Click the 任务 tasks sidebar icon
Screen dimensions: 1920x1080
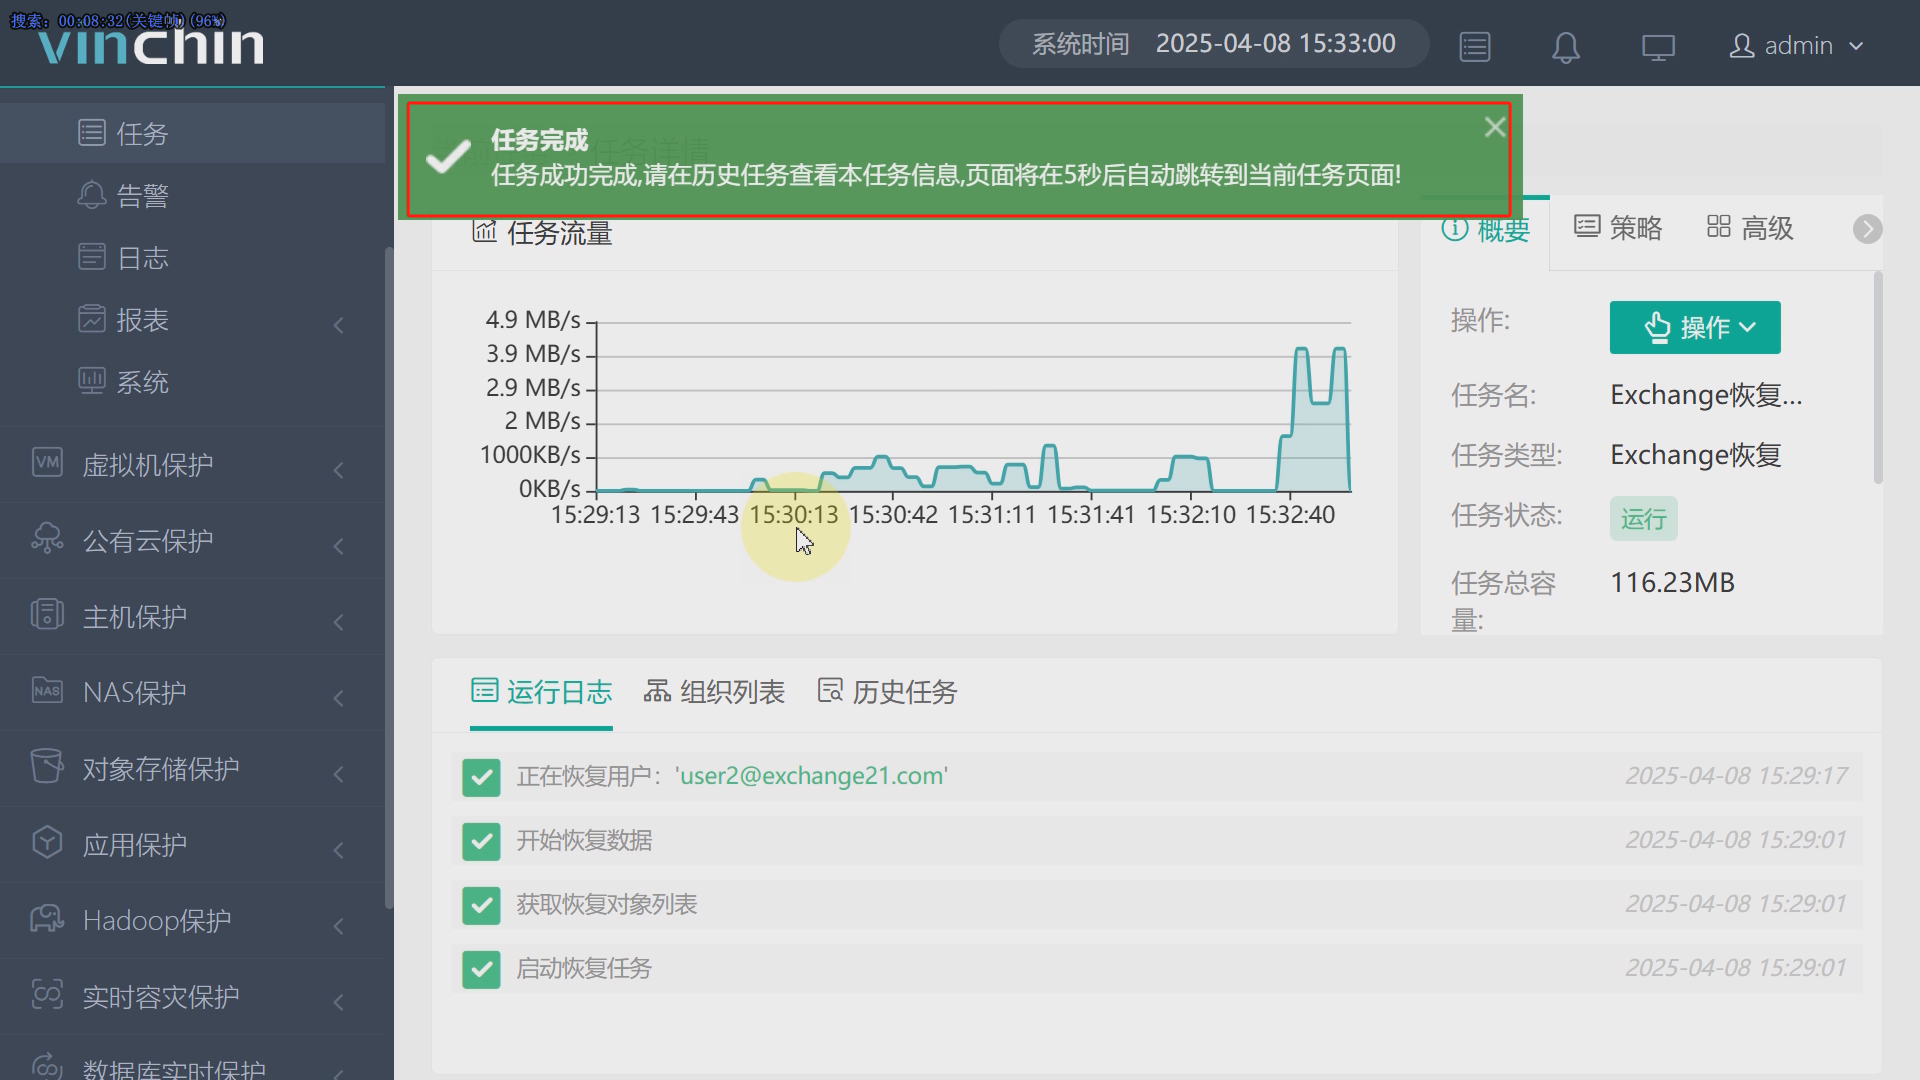click(x=92, y=133)
